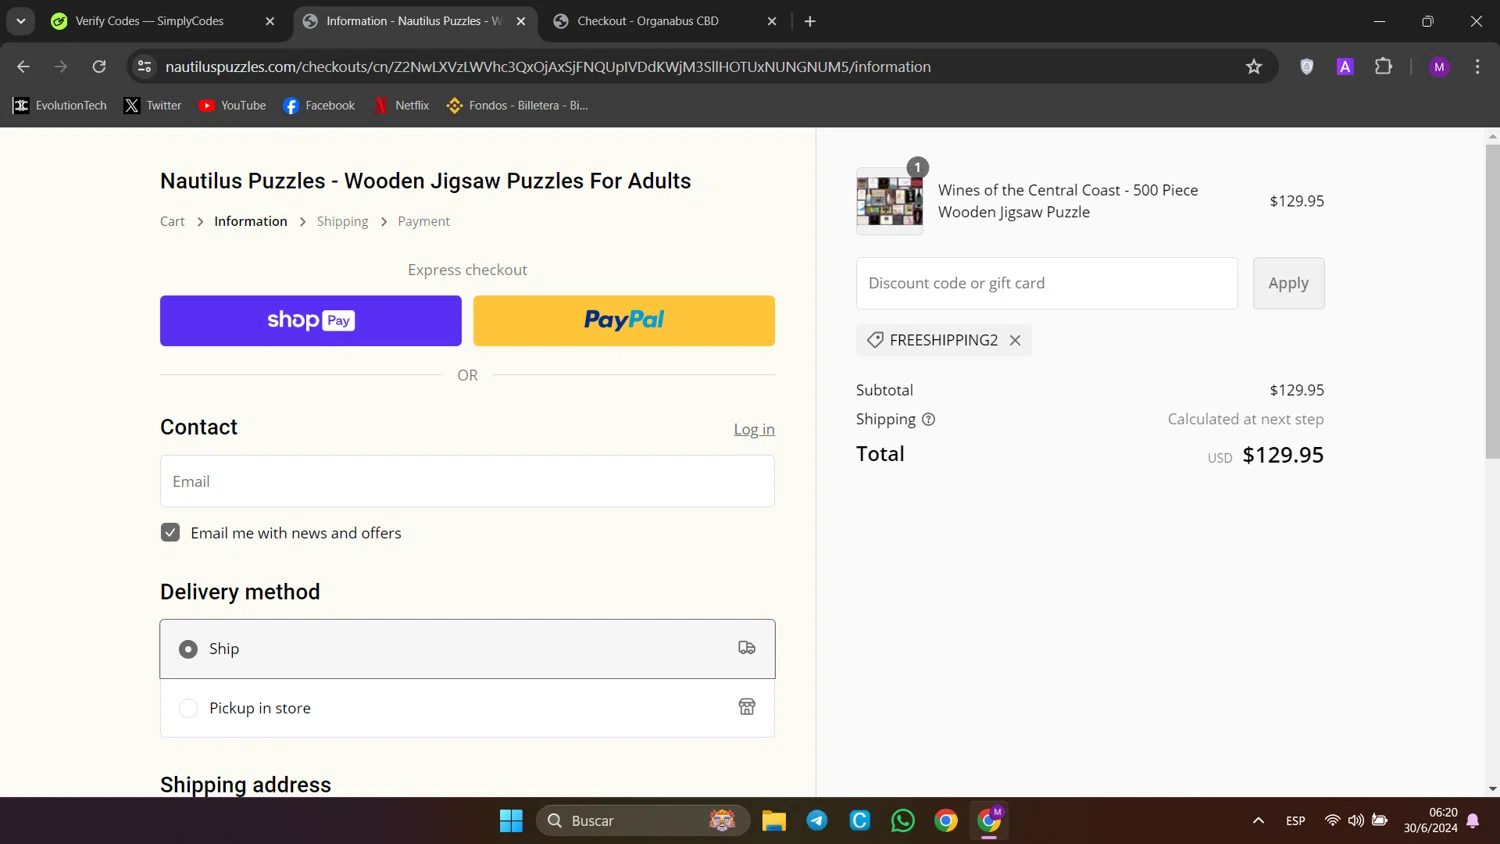Go back to Cart breadcrumb
This screenshot has height=844, width=1500.
(172, 221)
